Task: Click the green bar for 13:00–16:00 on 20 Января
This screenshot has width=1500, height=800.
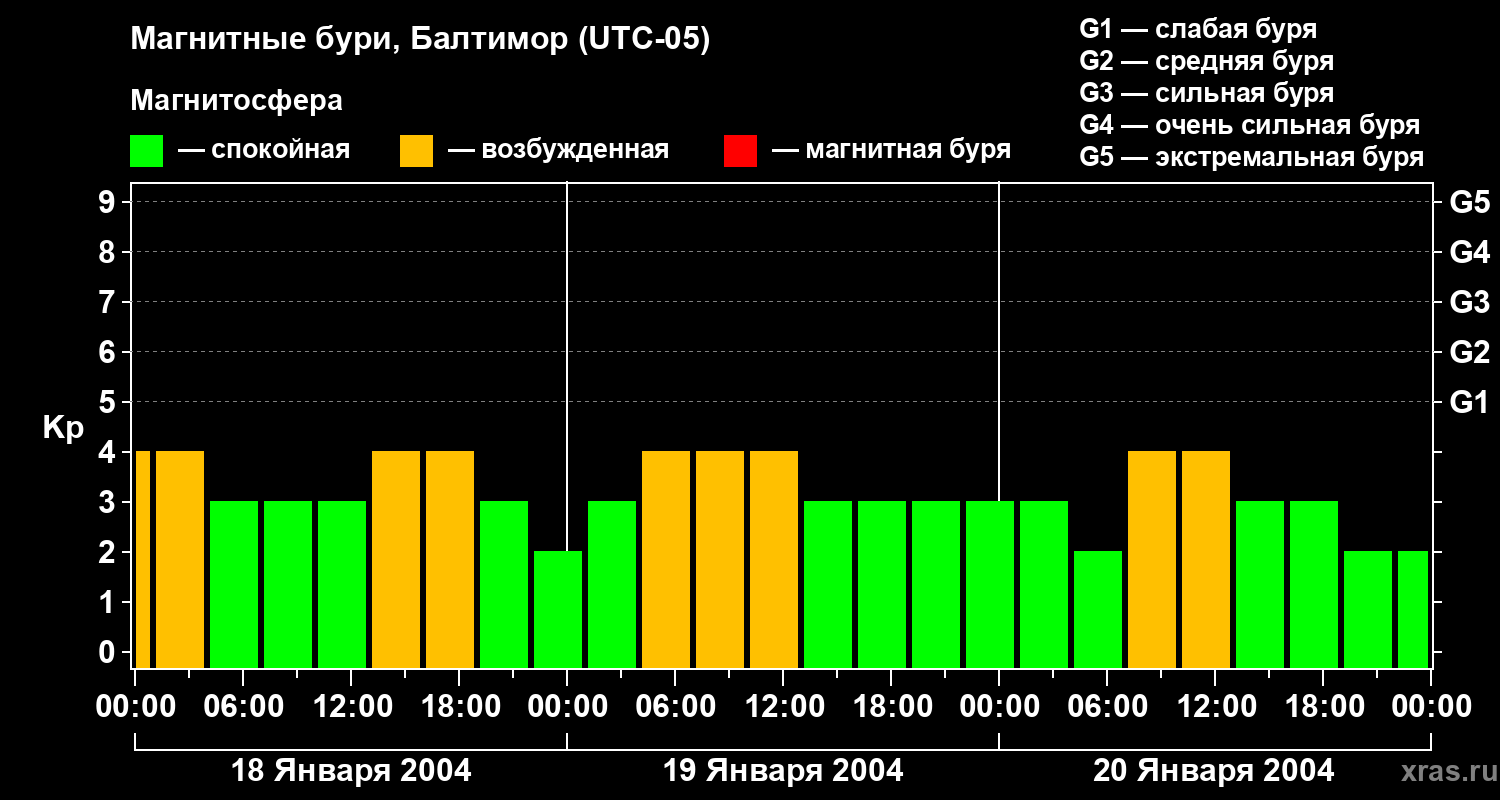Action: point(1260,584)
